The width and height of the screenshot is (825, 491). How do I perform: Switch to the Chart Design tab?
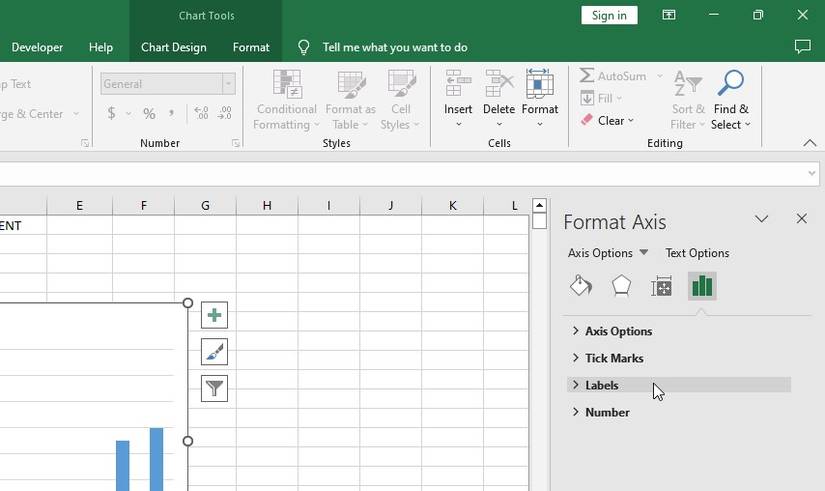click(174, 47)
